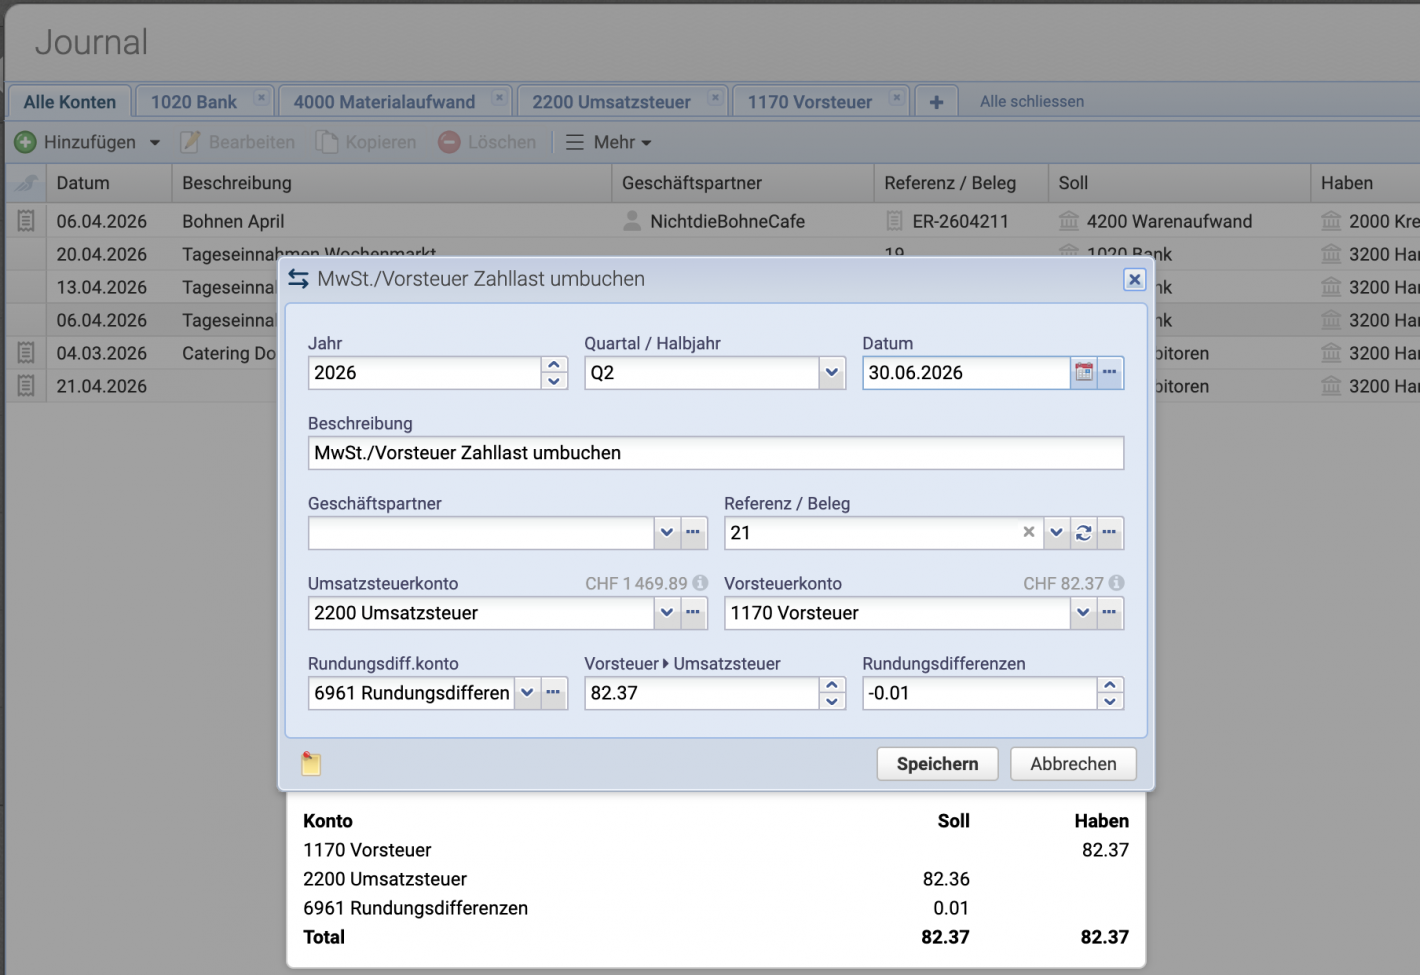
Task: Click the document icon on the Bohnen April row
Action: click(x=25, y=220)
